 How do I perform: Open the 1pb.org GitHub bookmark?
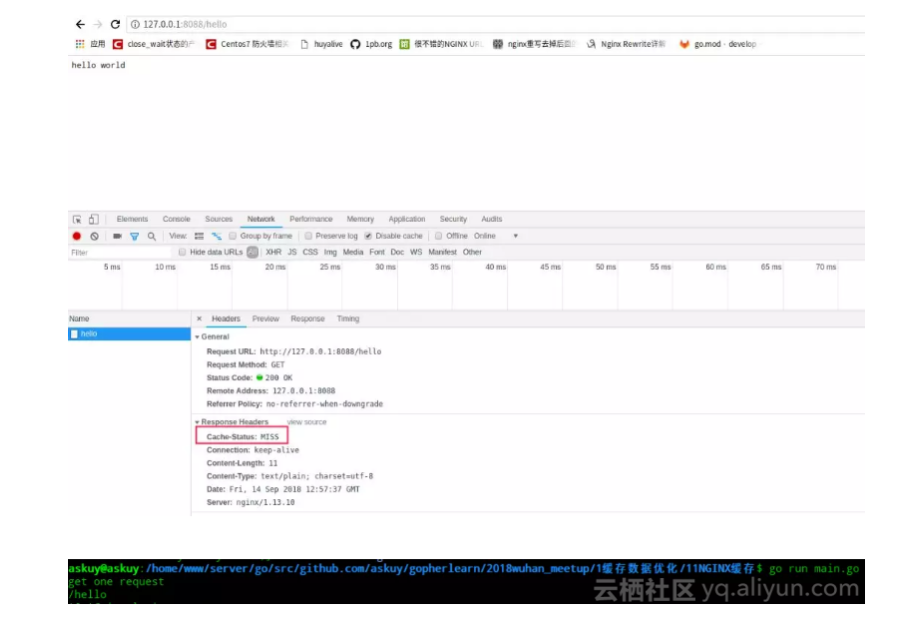pos(372,44)
